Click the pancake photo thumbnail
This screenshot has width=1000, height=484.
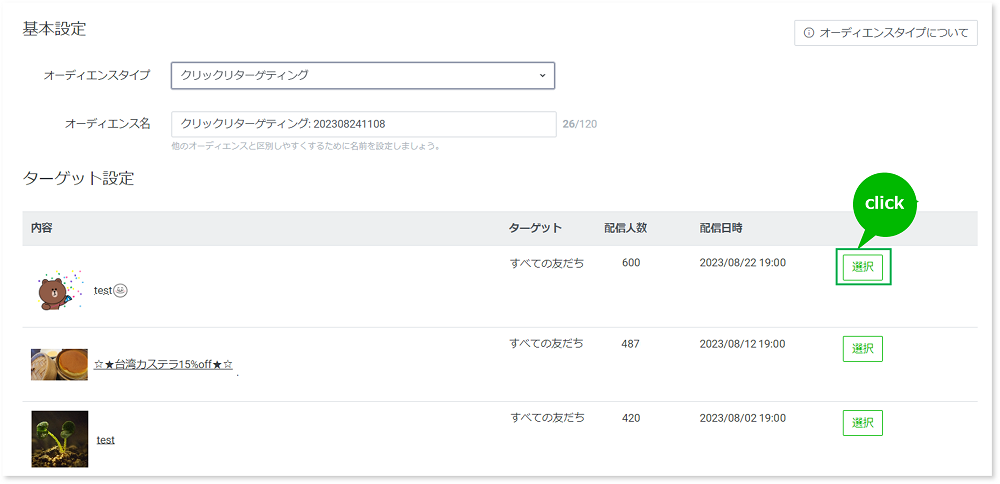[x=59, y=364]
